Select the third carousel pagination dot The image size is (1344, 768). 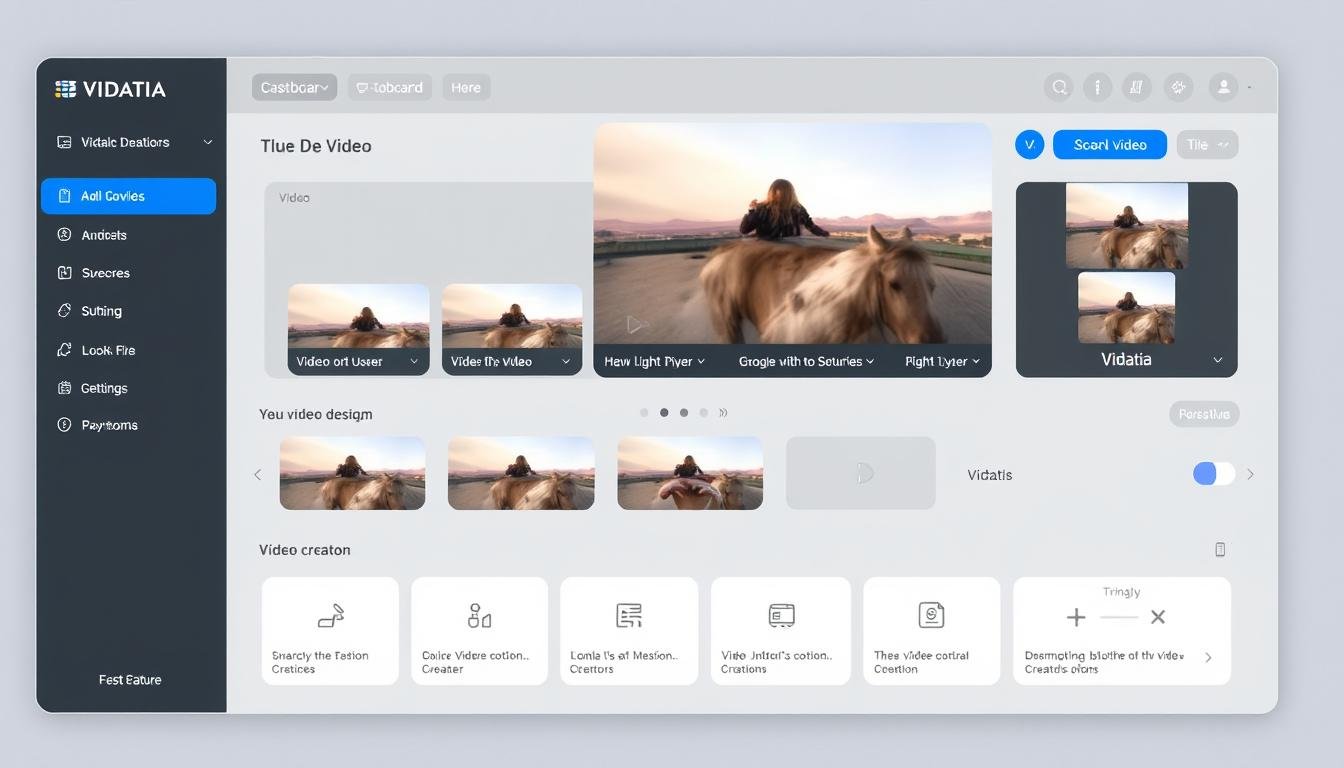684,412
